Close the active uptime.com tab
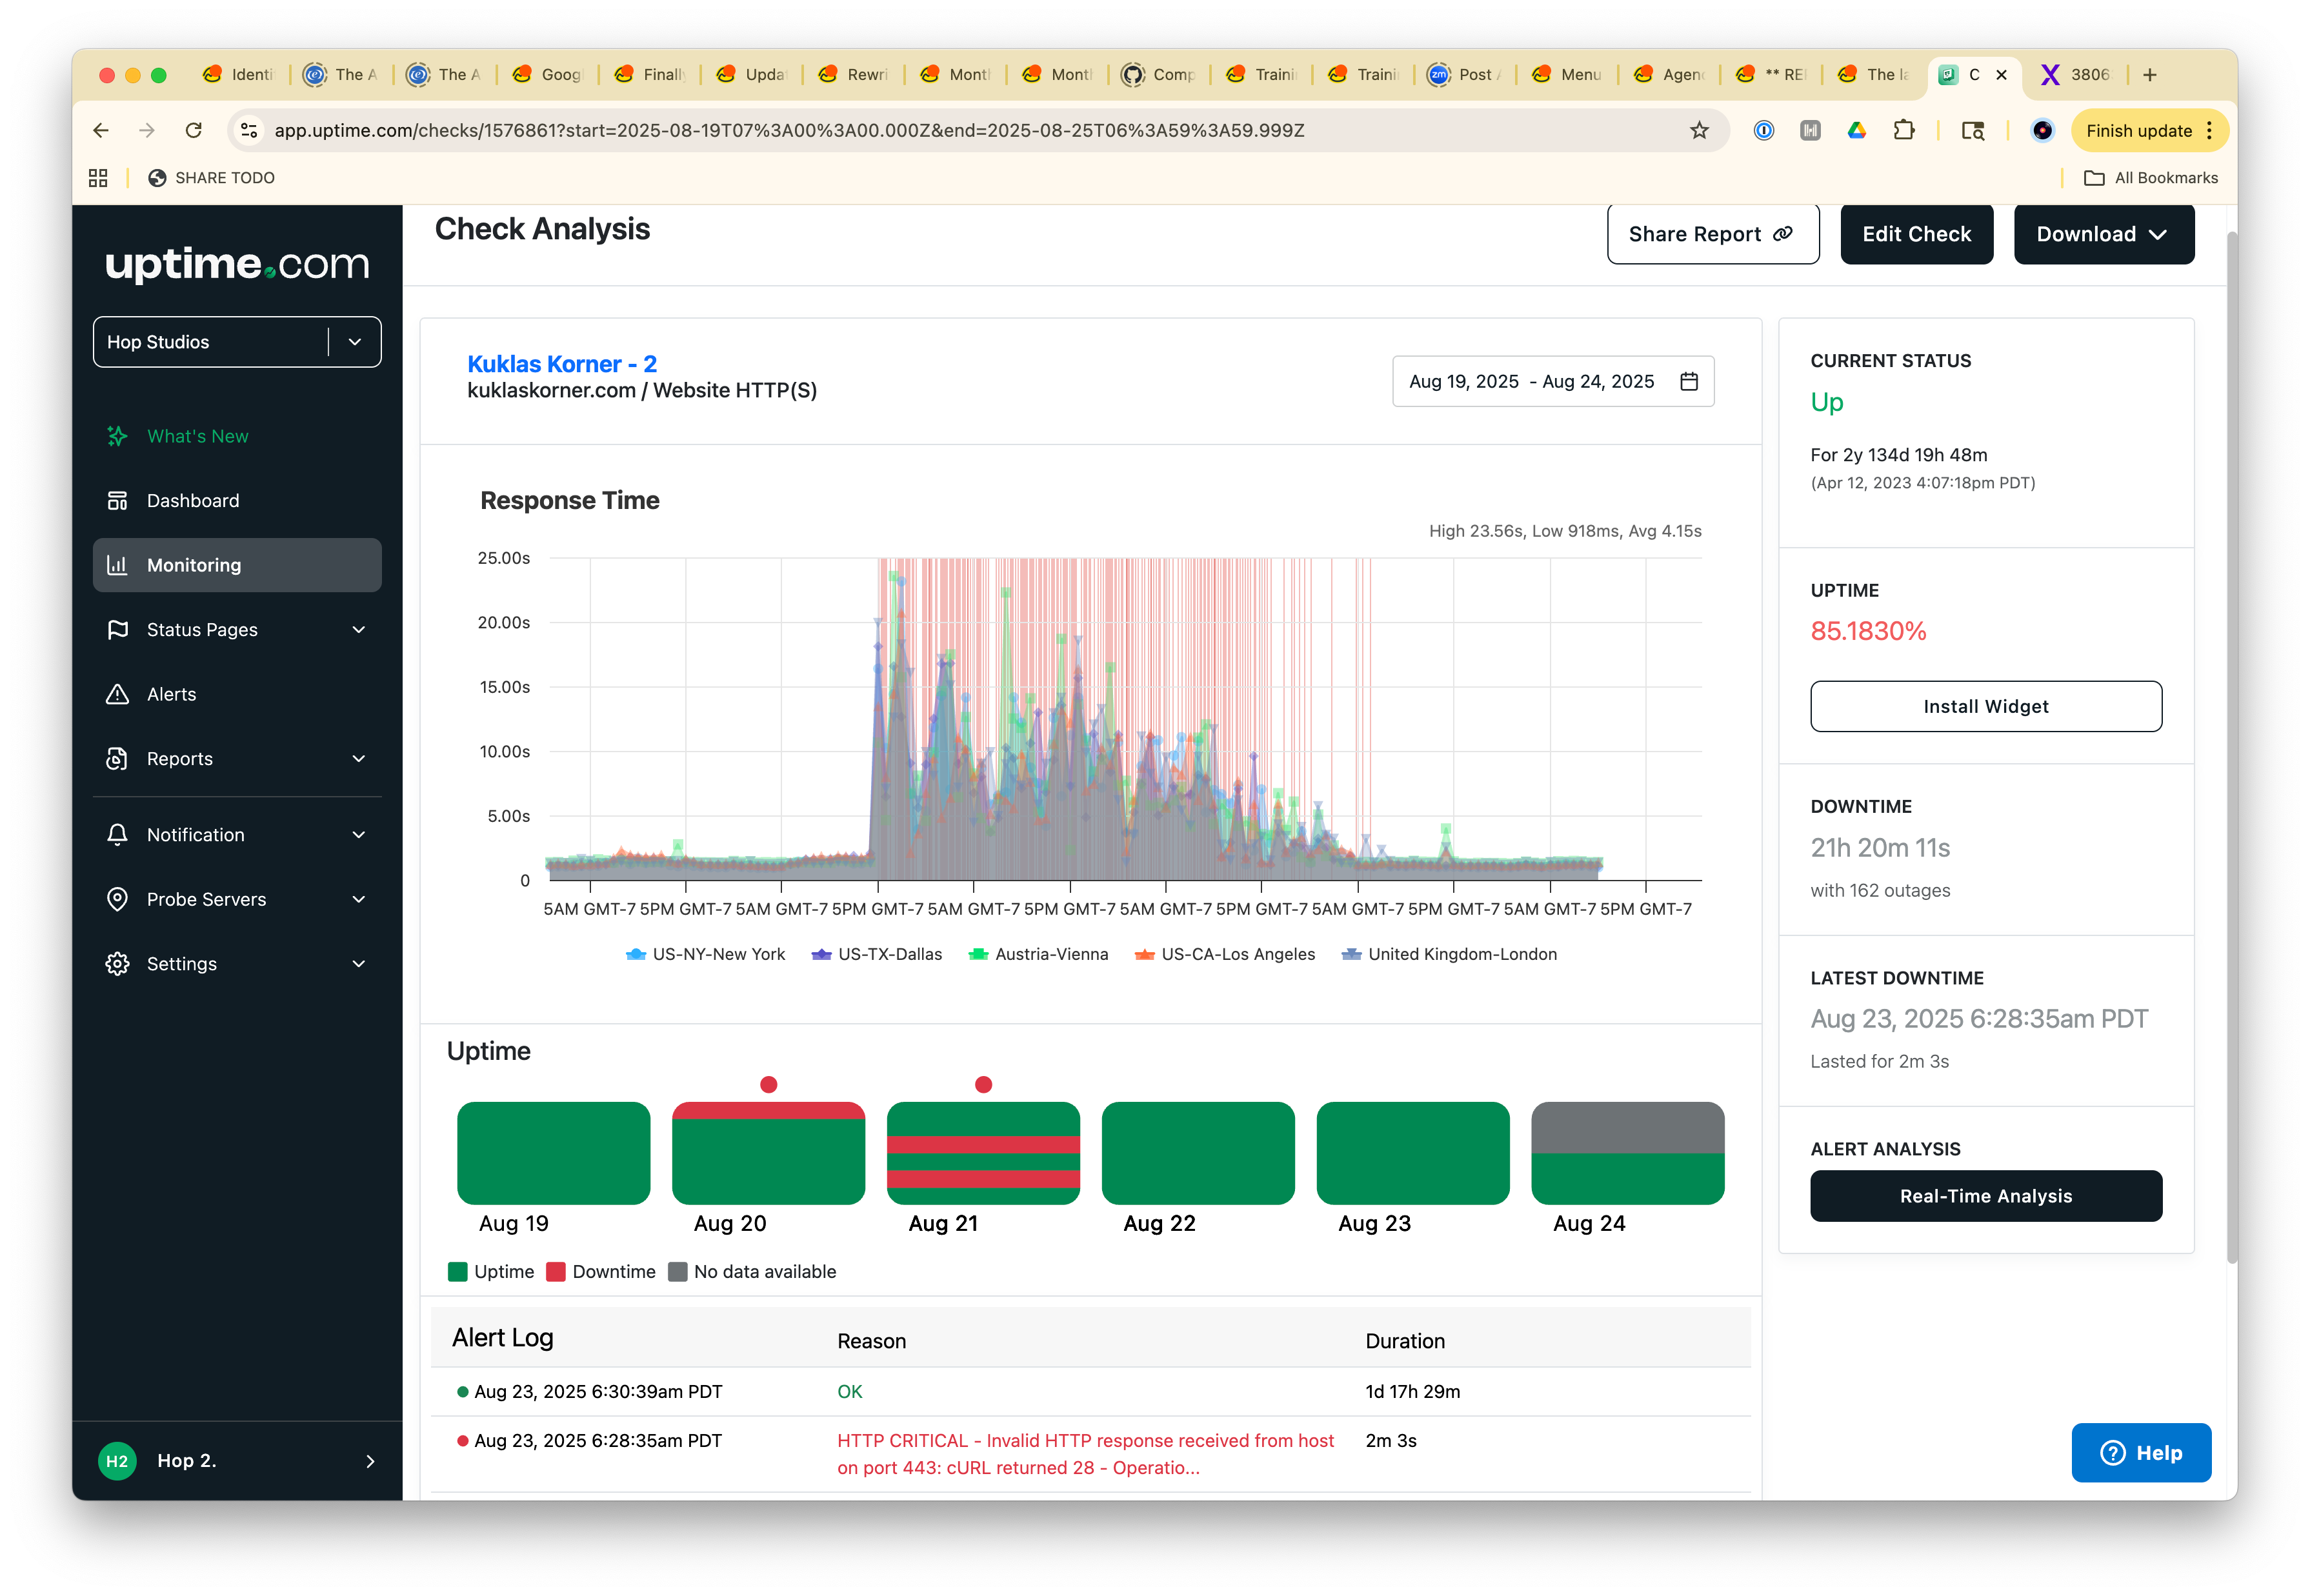The width and height of the screenshot is (2310, 1596). 2001,75
